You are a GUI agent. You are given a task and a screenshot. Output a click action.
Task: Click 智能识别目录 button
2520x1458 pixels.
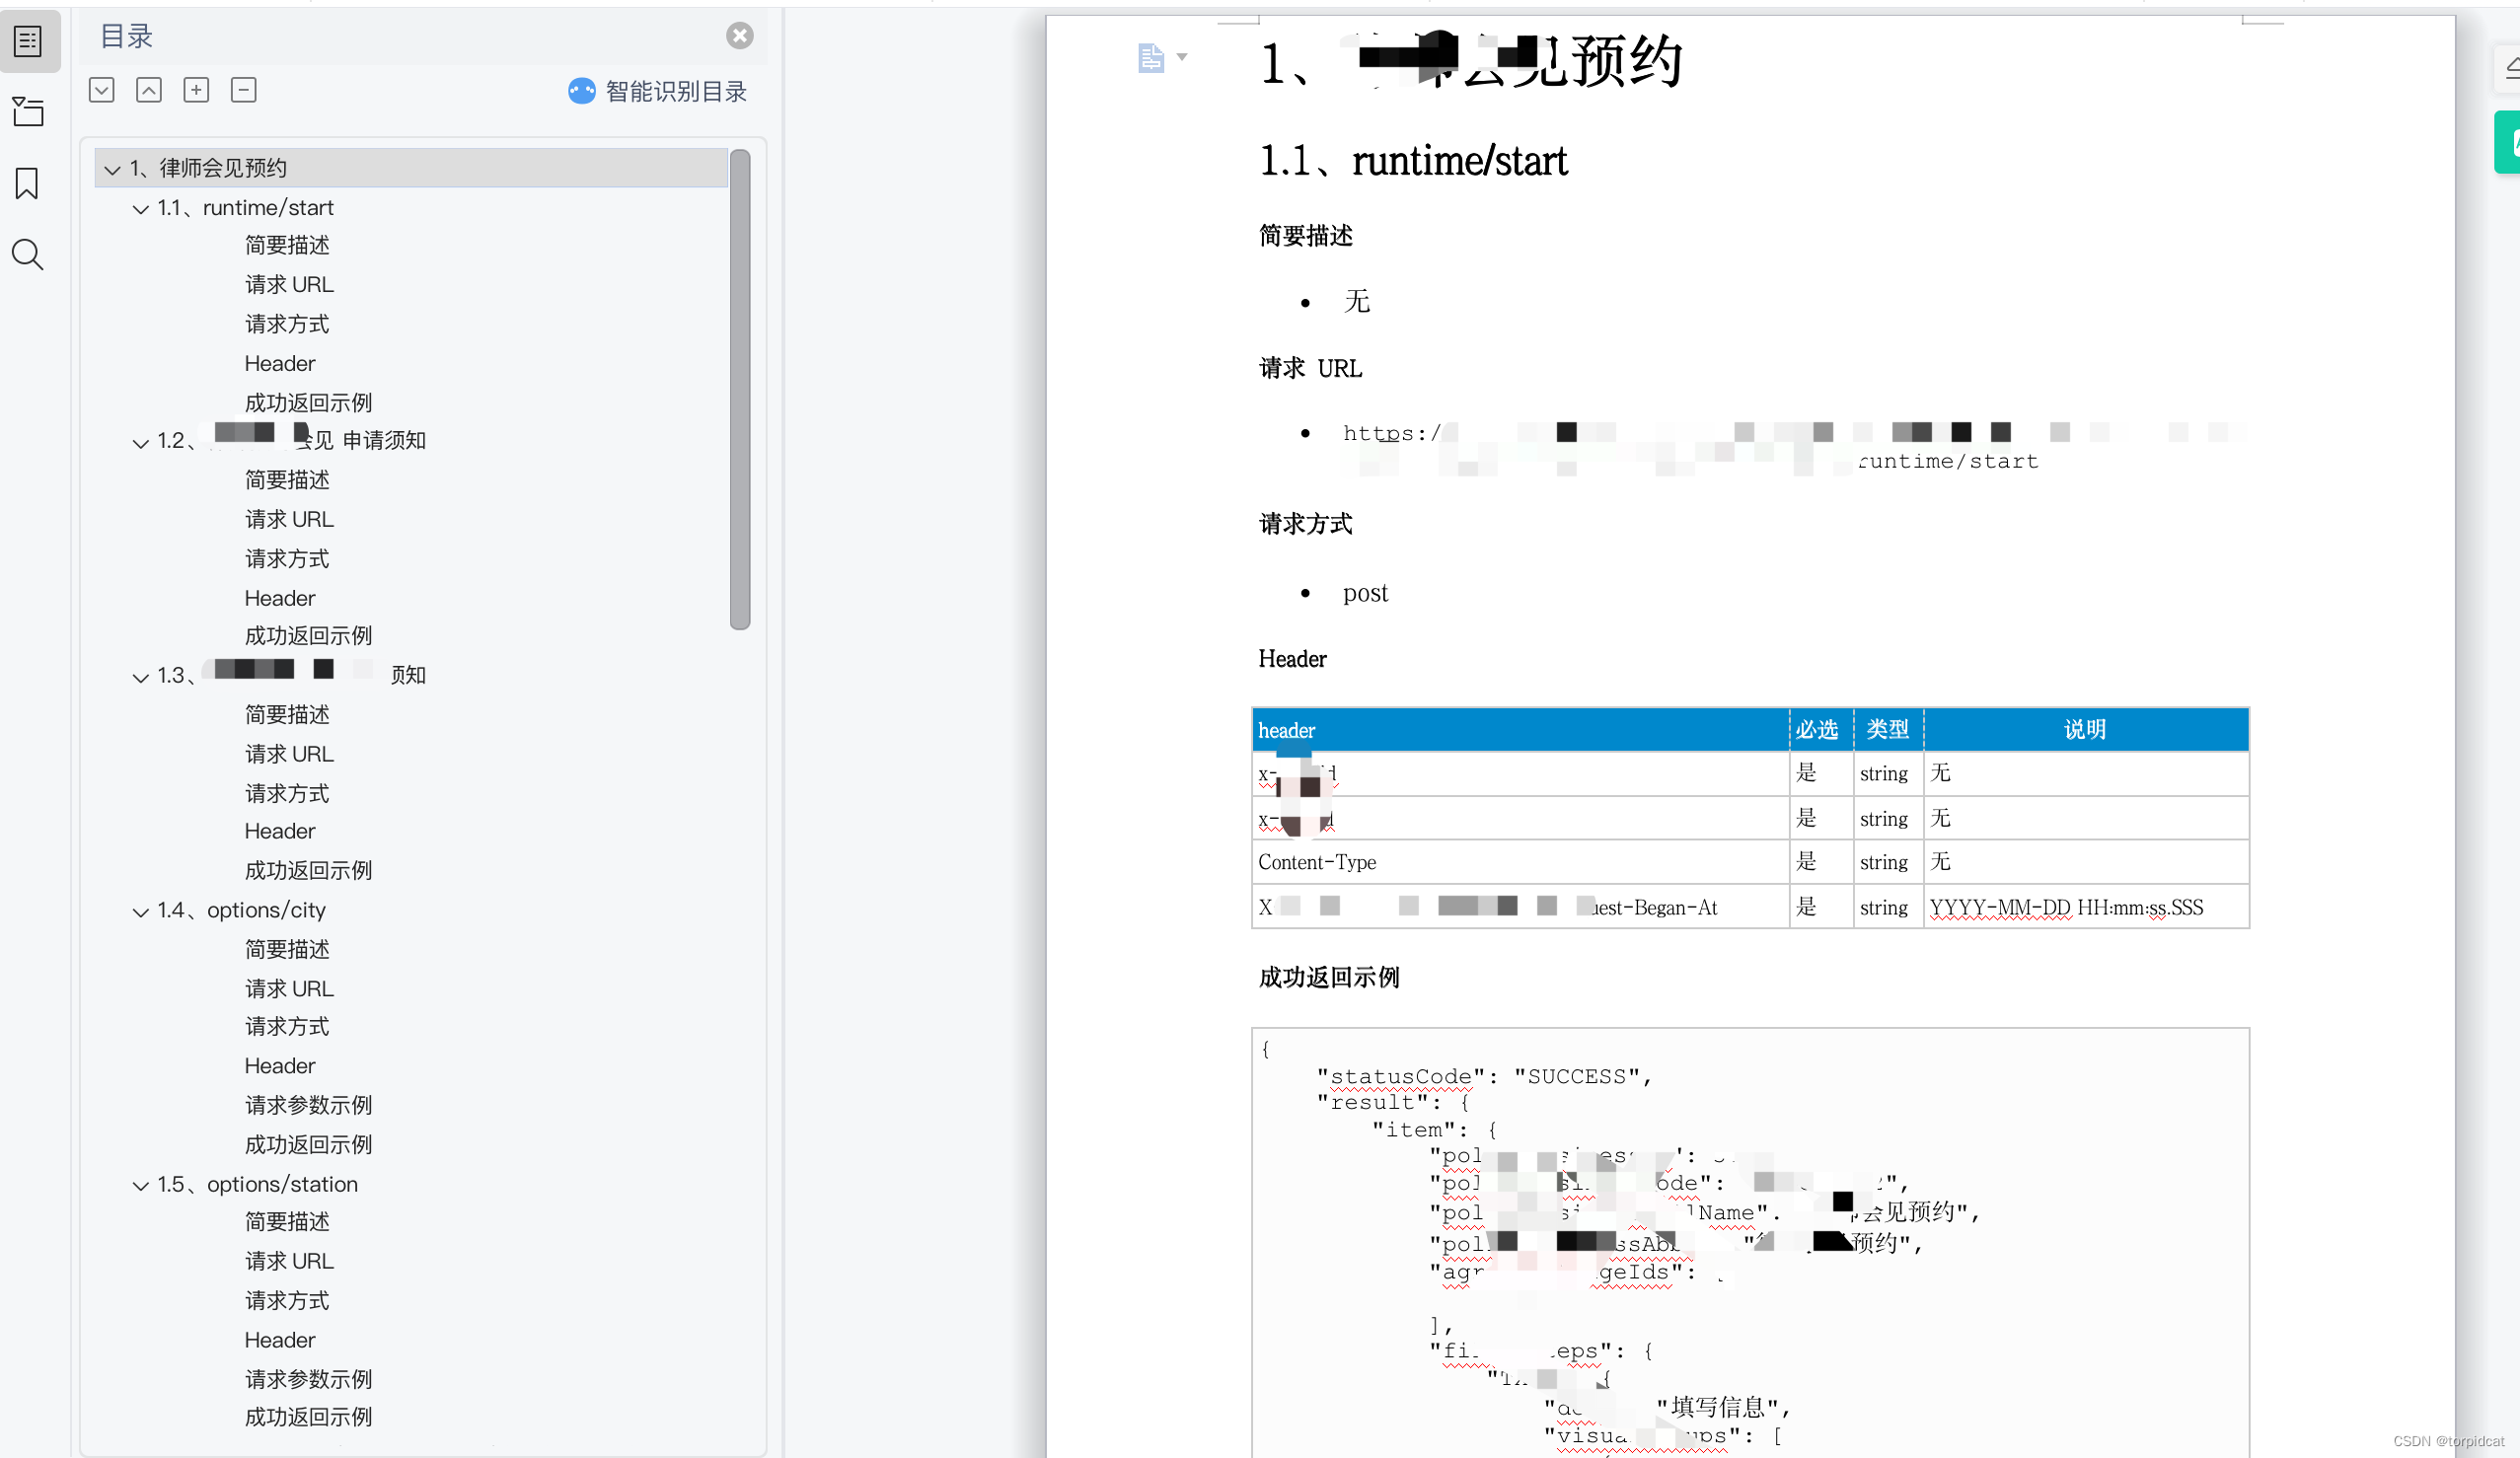coord(658,92)
